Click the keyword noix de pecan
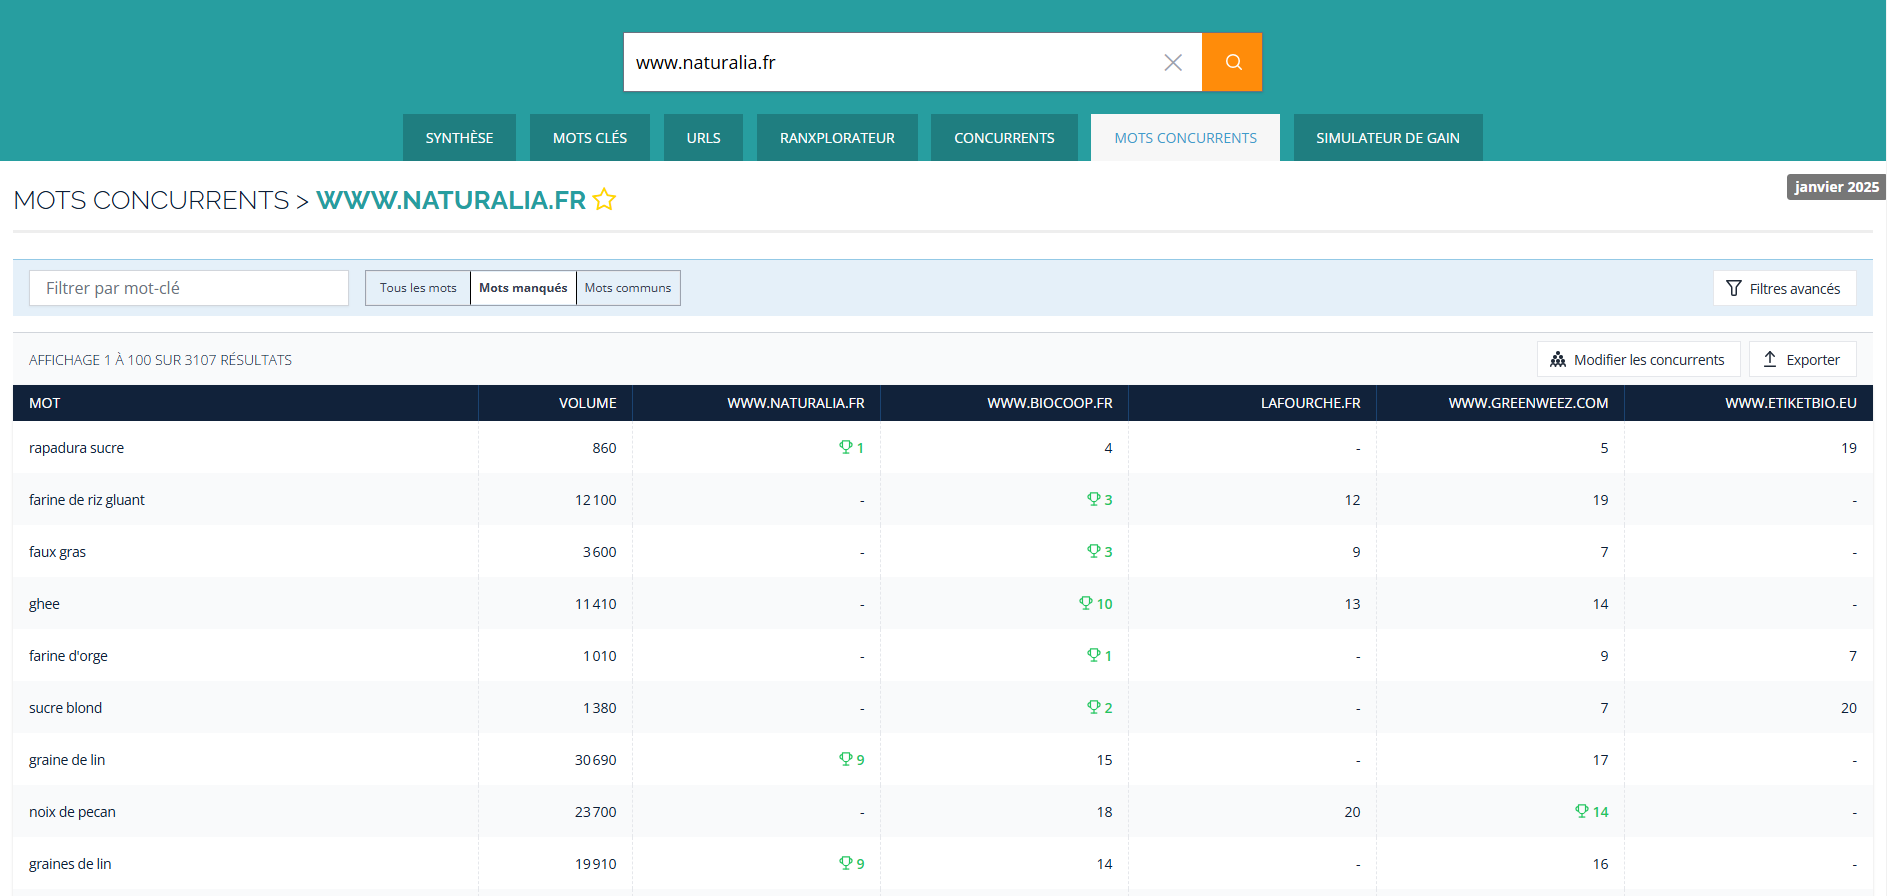1887x896 pixels. [x=72, y=812]
